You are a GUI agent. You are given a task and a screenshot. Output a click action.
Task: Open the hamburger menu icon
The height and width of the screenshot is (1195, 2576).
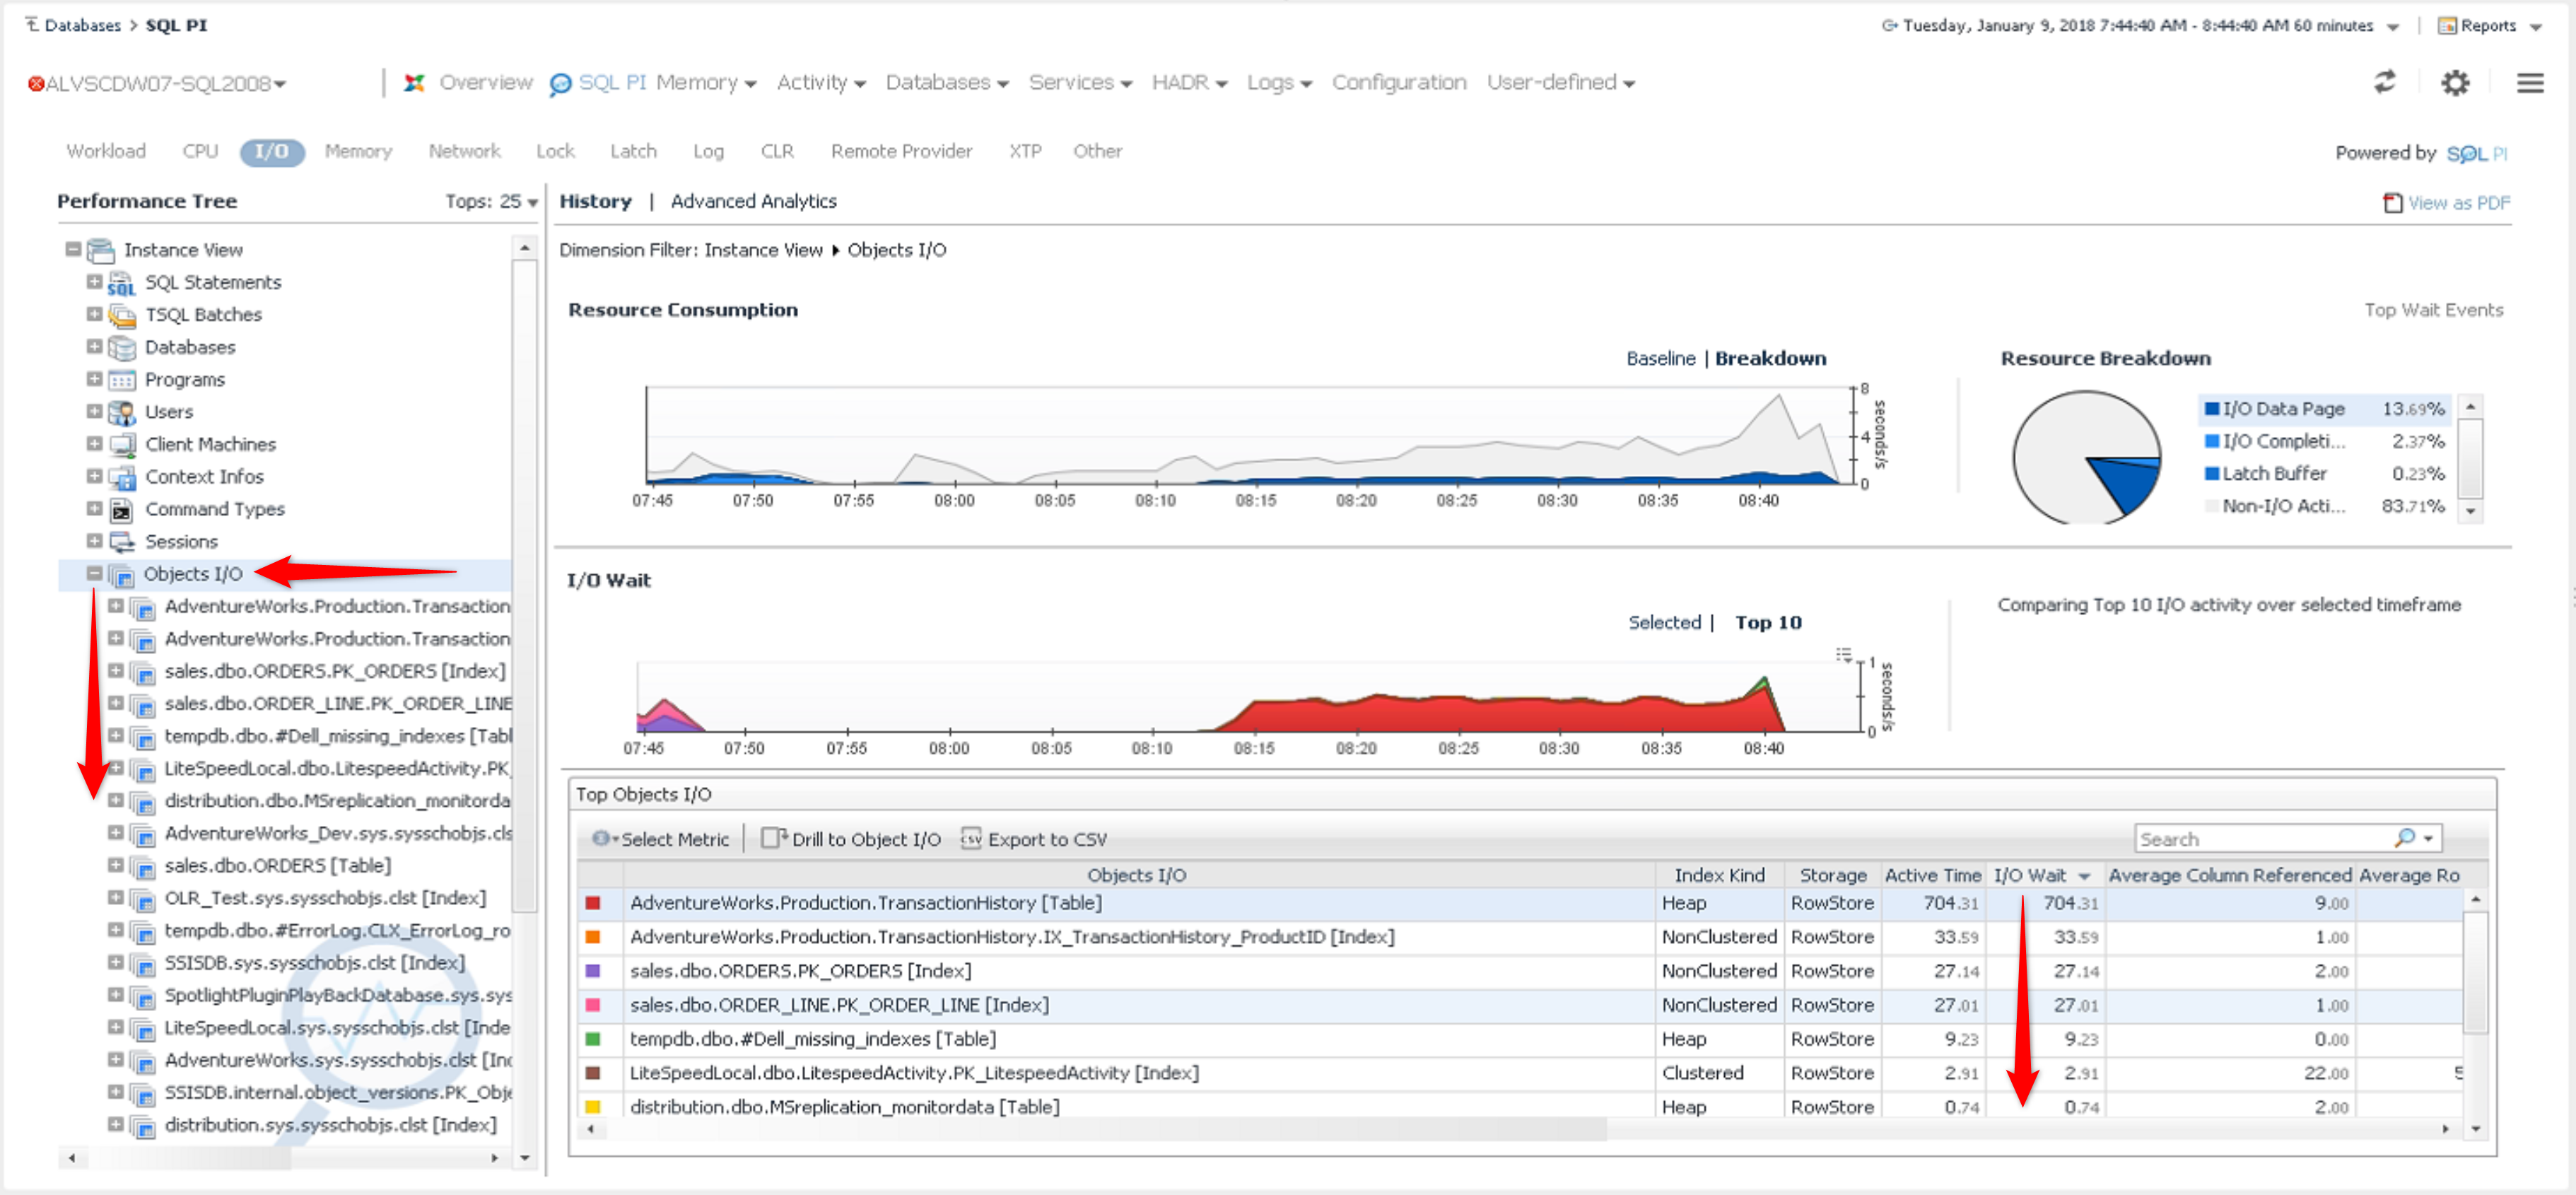click(2529, 83)
